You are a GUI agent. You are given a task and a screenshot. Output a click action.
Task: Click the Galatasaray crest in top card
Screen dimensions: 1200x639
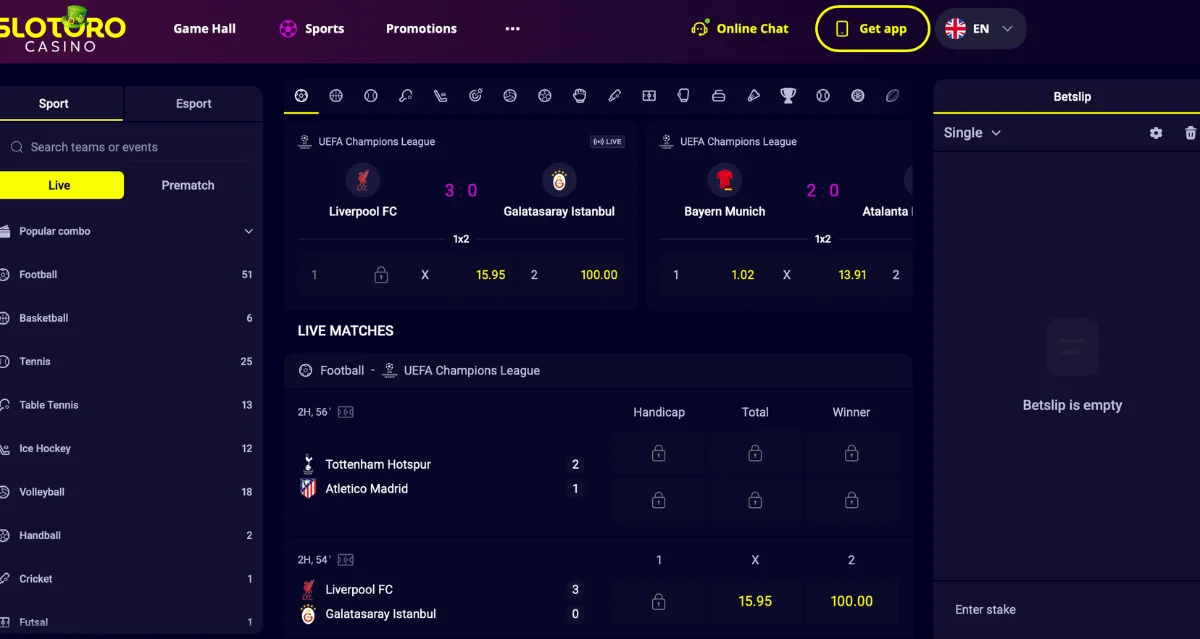pos(559,181)
